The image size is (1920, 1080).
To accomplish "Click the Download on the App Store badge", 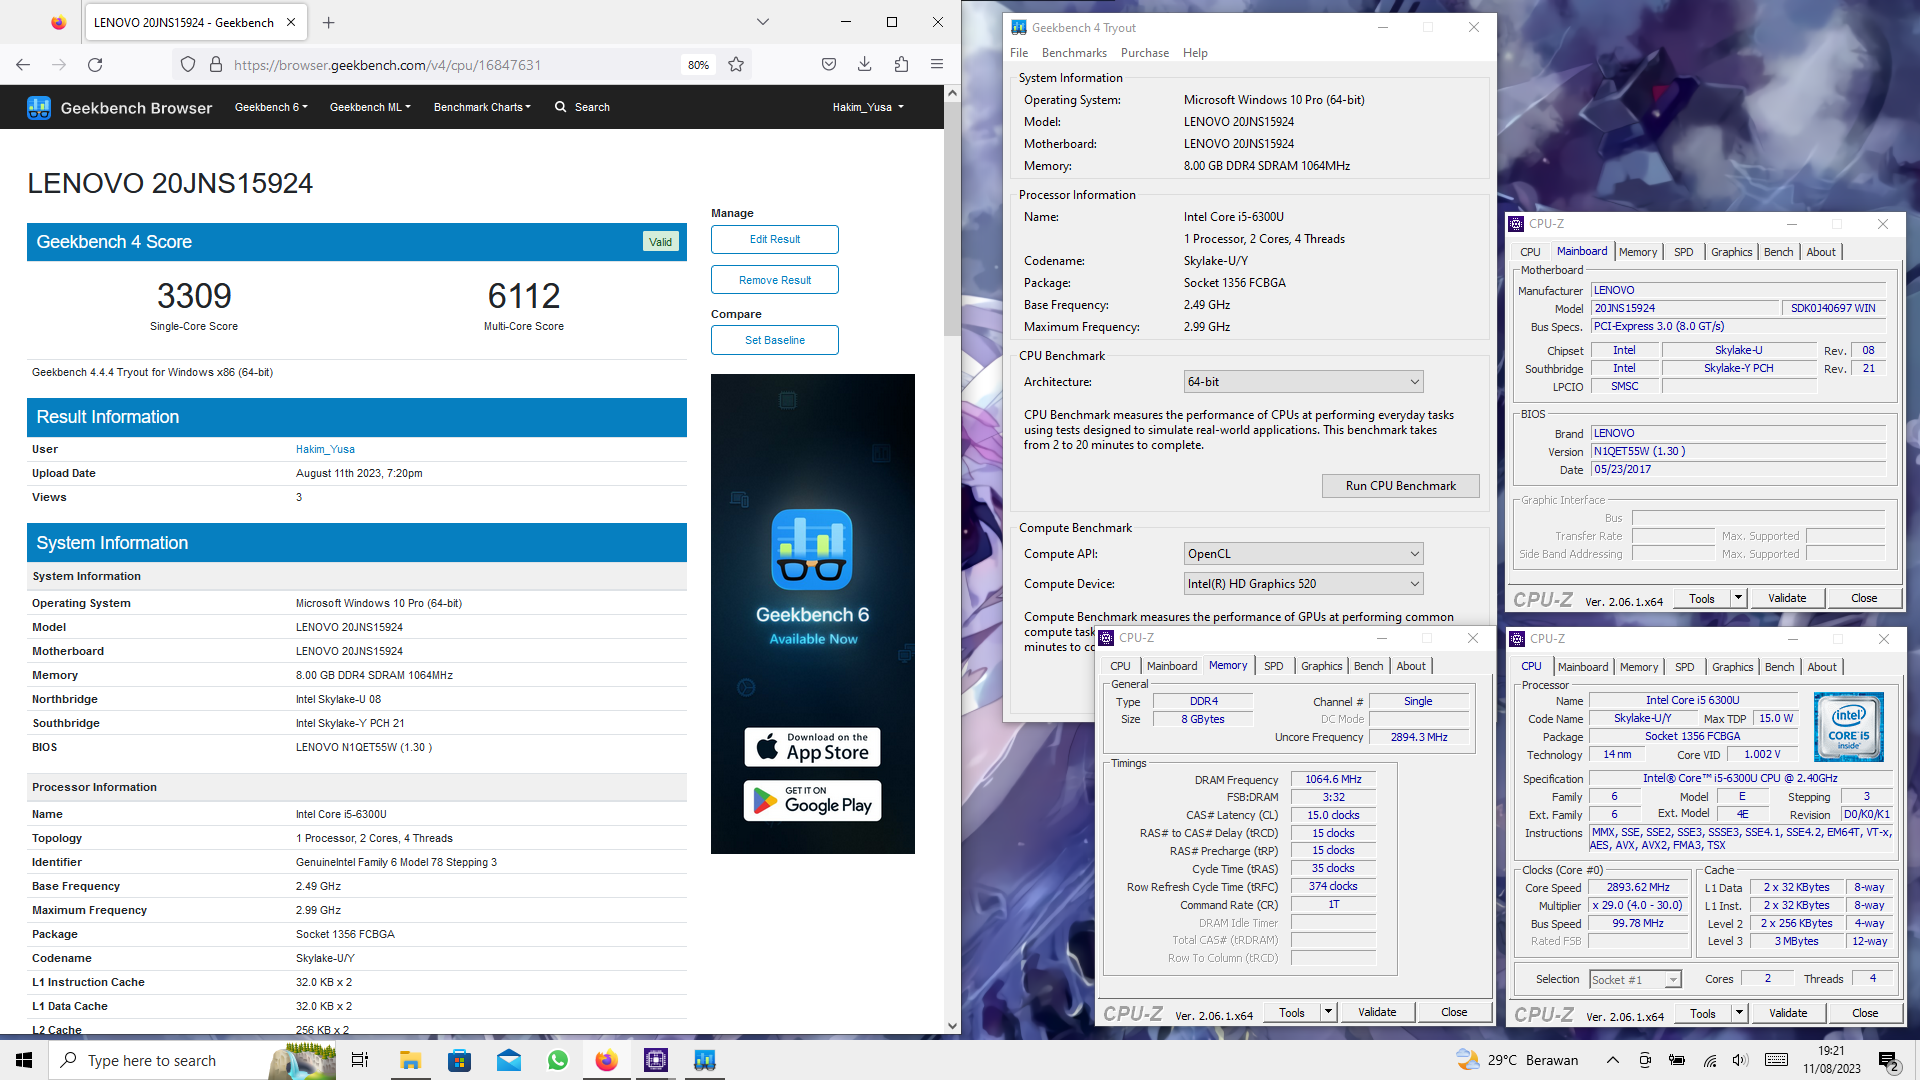I will point(812,747).
